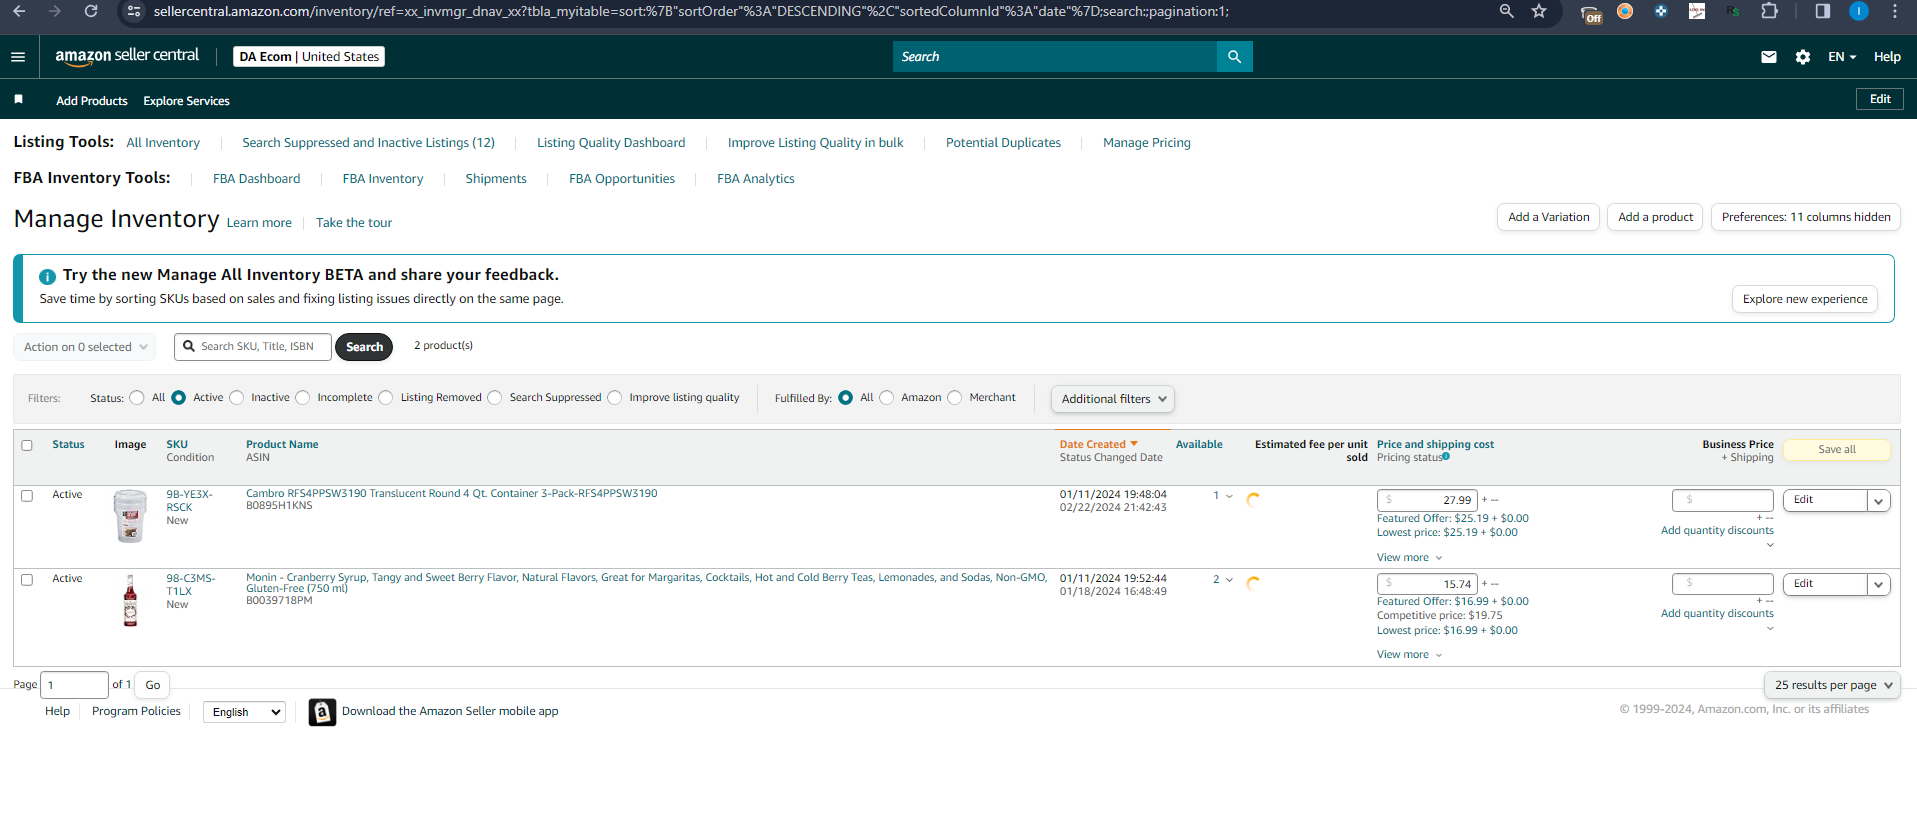Go to Shipments
This screenshot has height=813, width=1917.
(x=496, y=179)
